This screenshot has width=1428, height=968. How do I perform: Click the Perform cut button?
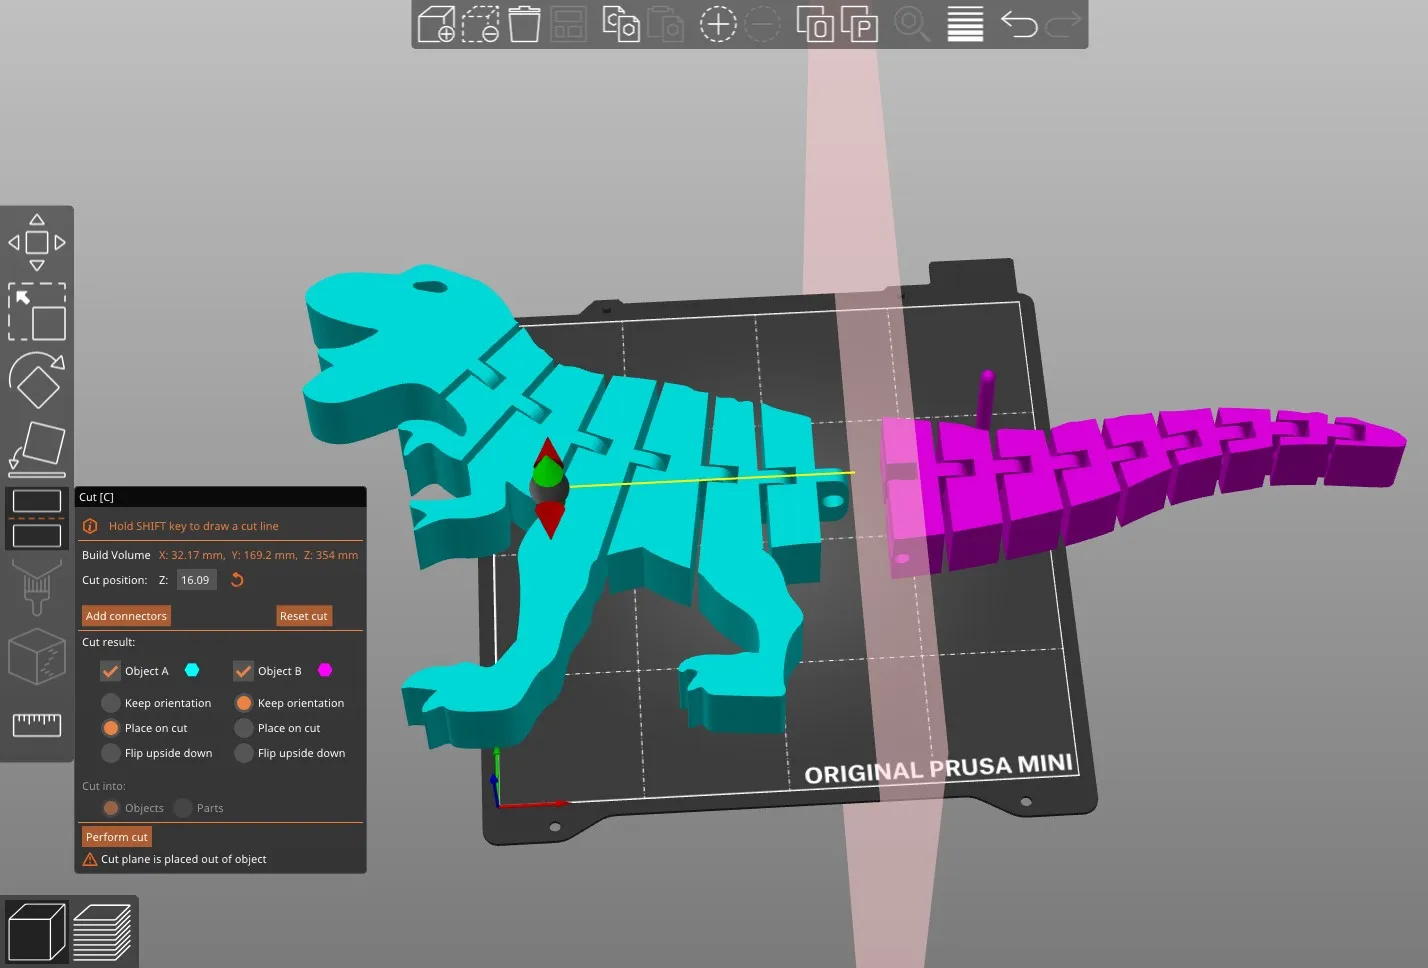(116, 836)
